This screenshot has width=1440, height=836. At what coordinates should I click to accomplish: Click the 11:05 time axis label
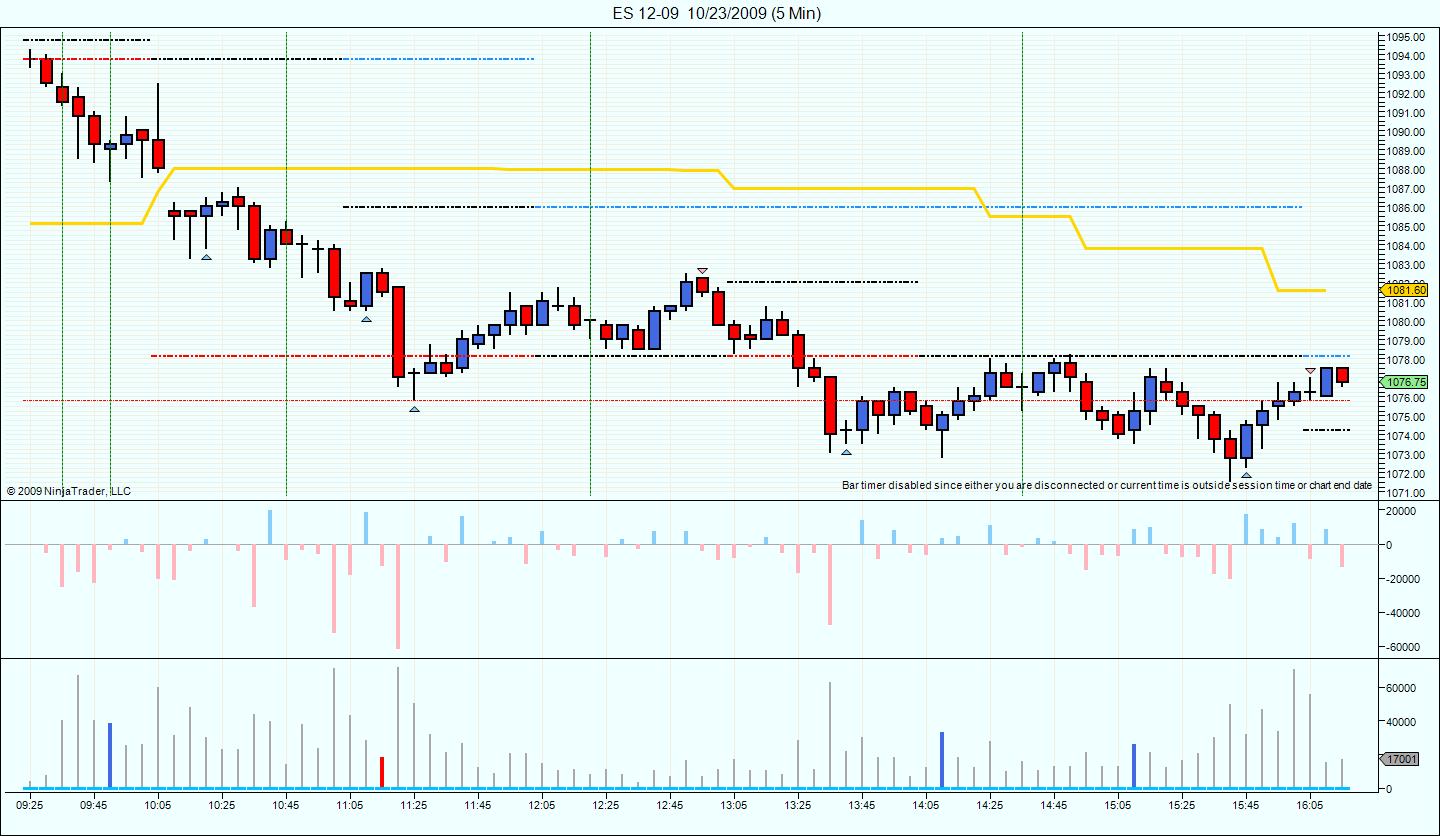coord(350,804)
